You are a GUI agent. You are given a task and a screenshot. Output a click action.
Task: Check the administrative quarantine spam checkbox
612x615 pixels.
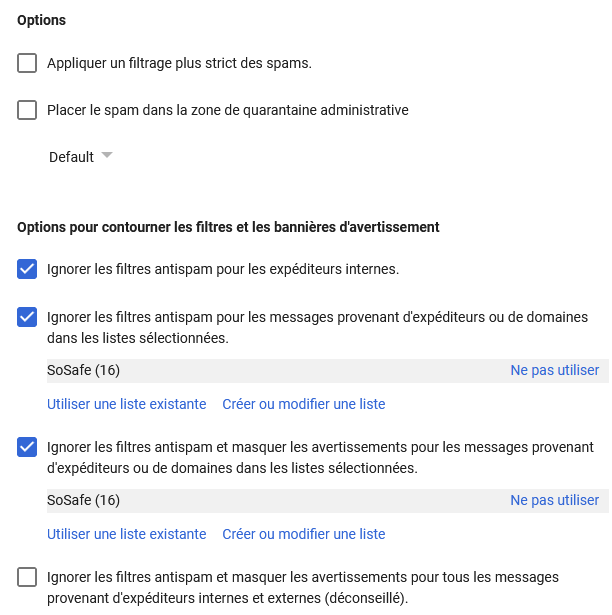(27, 111)
